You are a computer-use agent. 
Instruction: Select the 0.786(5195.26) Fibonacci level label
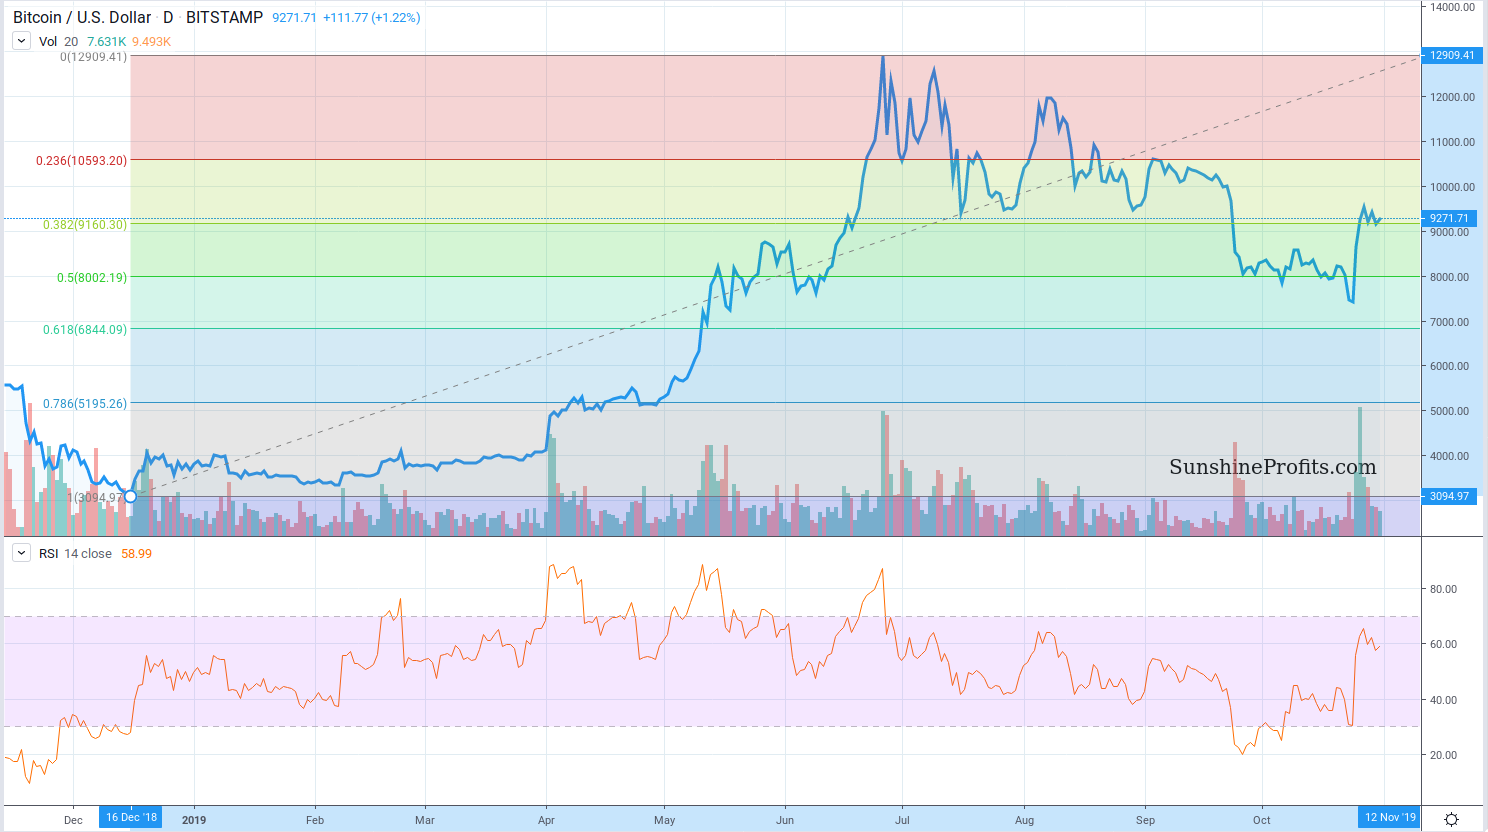point(85,404)
